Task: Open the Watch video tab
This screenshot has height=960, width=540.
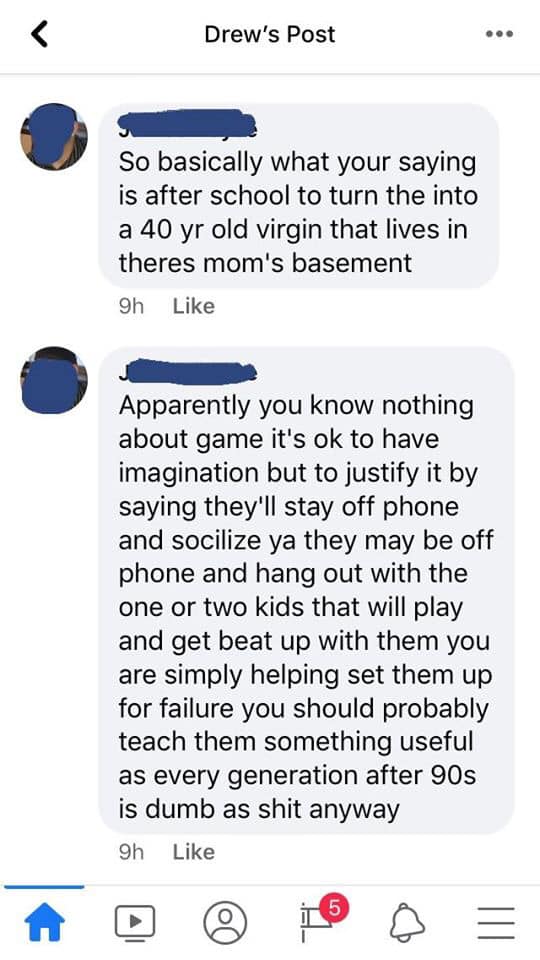Action: (135, 921)
